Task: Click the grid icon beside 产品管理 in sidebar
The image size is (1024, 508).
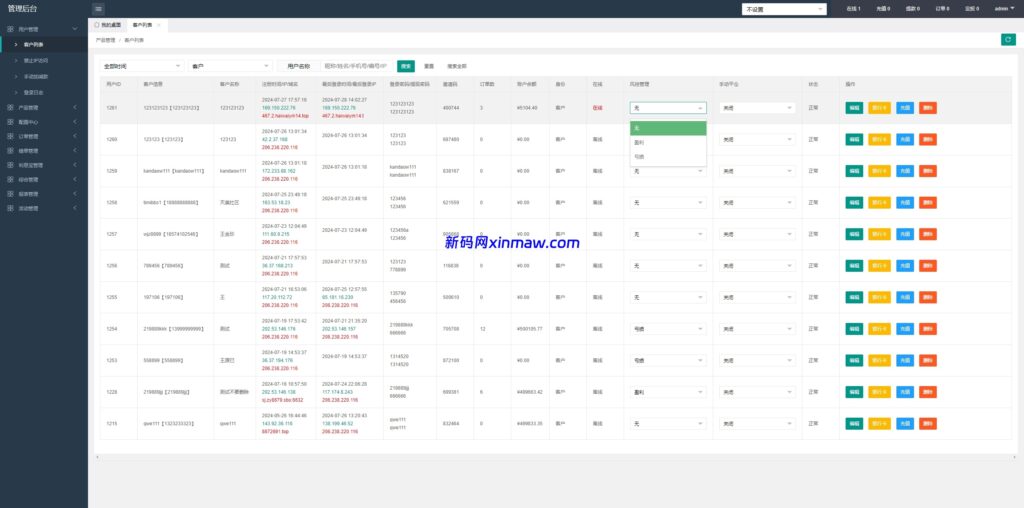Action: [10, 107]
